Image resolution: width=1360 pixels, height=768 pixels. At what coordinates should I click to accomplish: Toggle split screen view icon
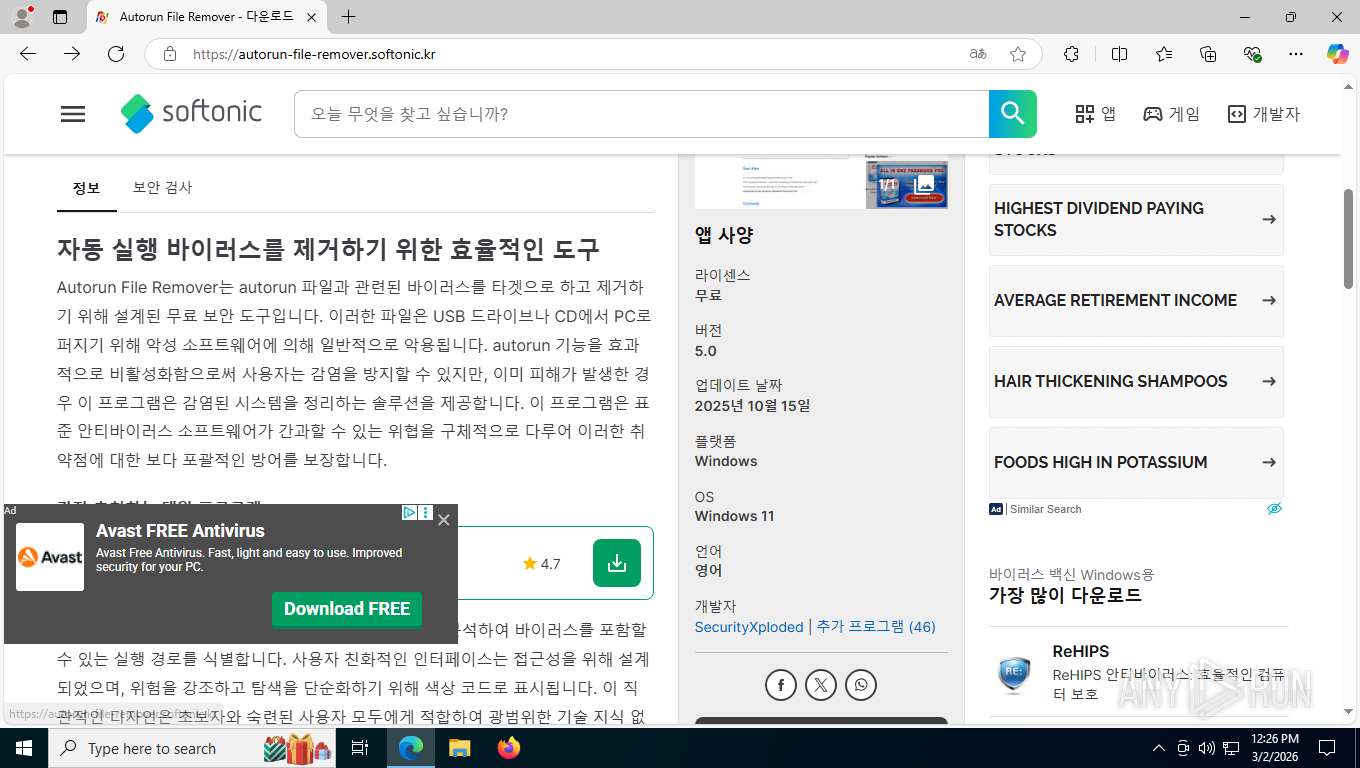[1119, 54]
